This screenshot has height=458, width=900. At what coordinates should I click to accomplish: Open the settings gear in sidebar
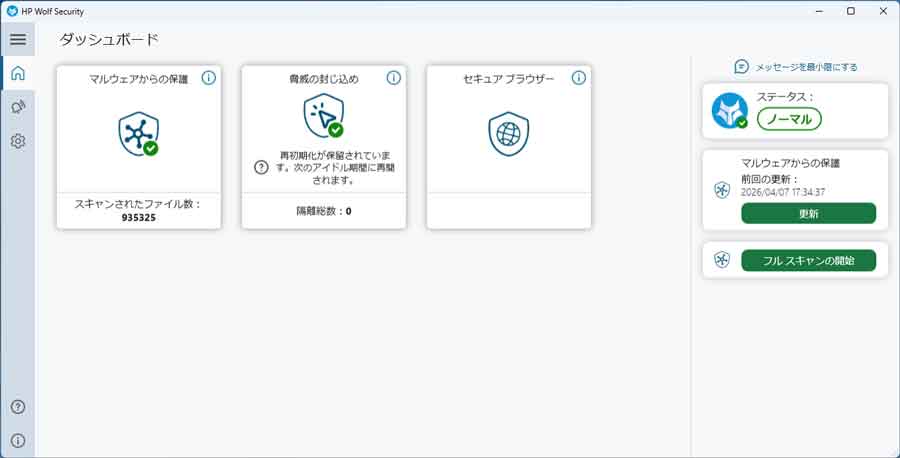click(17, 141)
